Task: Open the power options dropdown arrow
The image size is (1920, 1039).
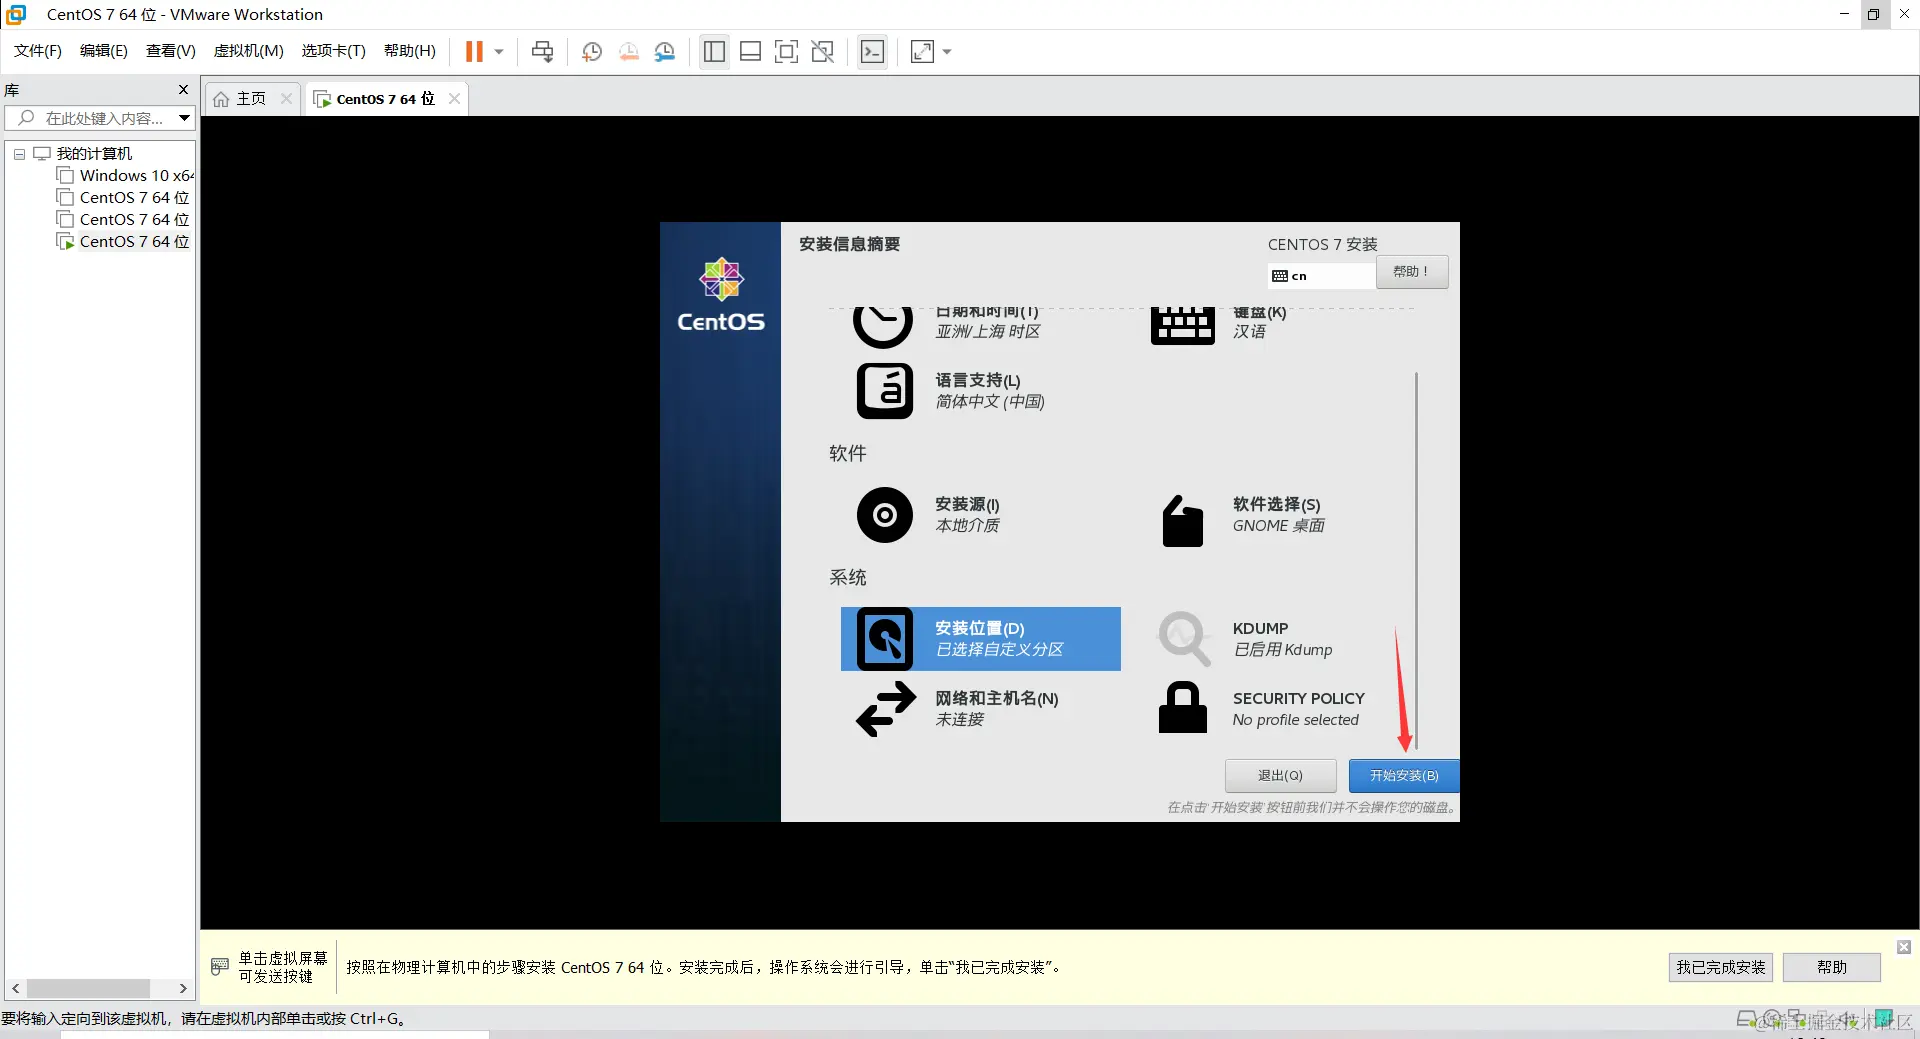Action: [x=499, y=52]
